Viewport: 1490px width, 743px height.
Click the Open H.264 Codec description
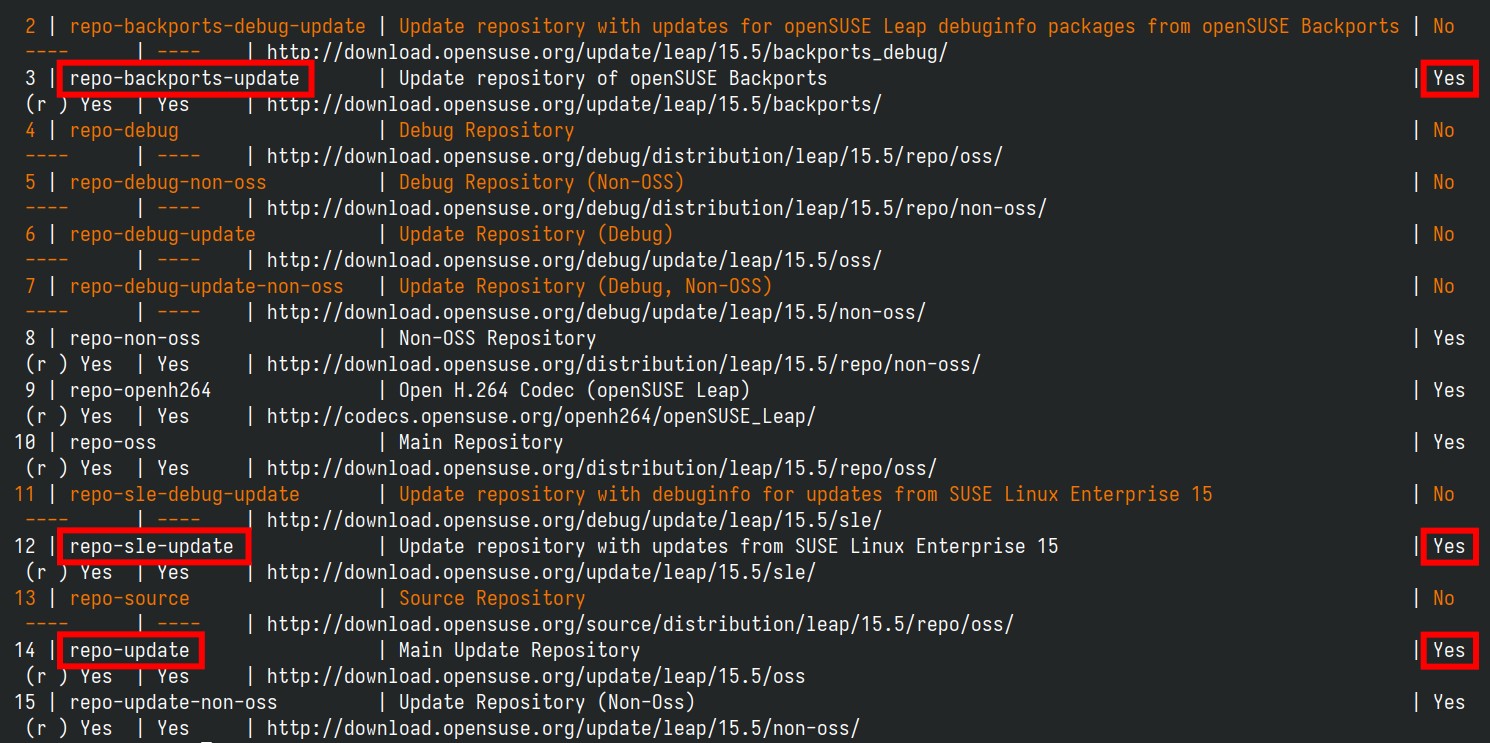coord(574,390)
